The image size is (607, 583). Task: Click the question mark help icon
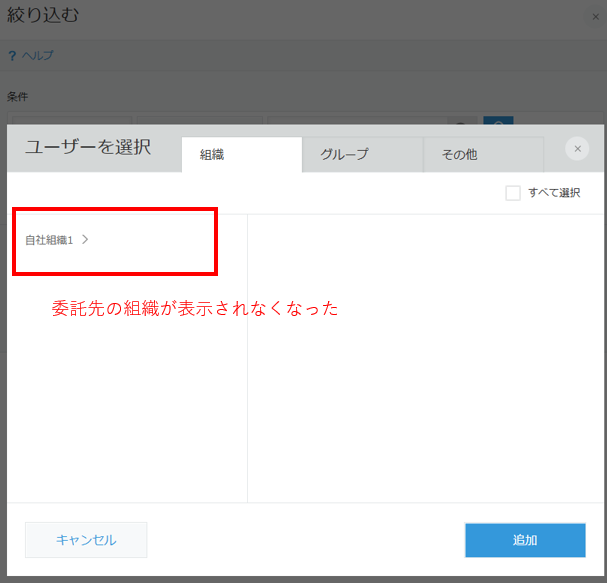12,56
